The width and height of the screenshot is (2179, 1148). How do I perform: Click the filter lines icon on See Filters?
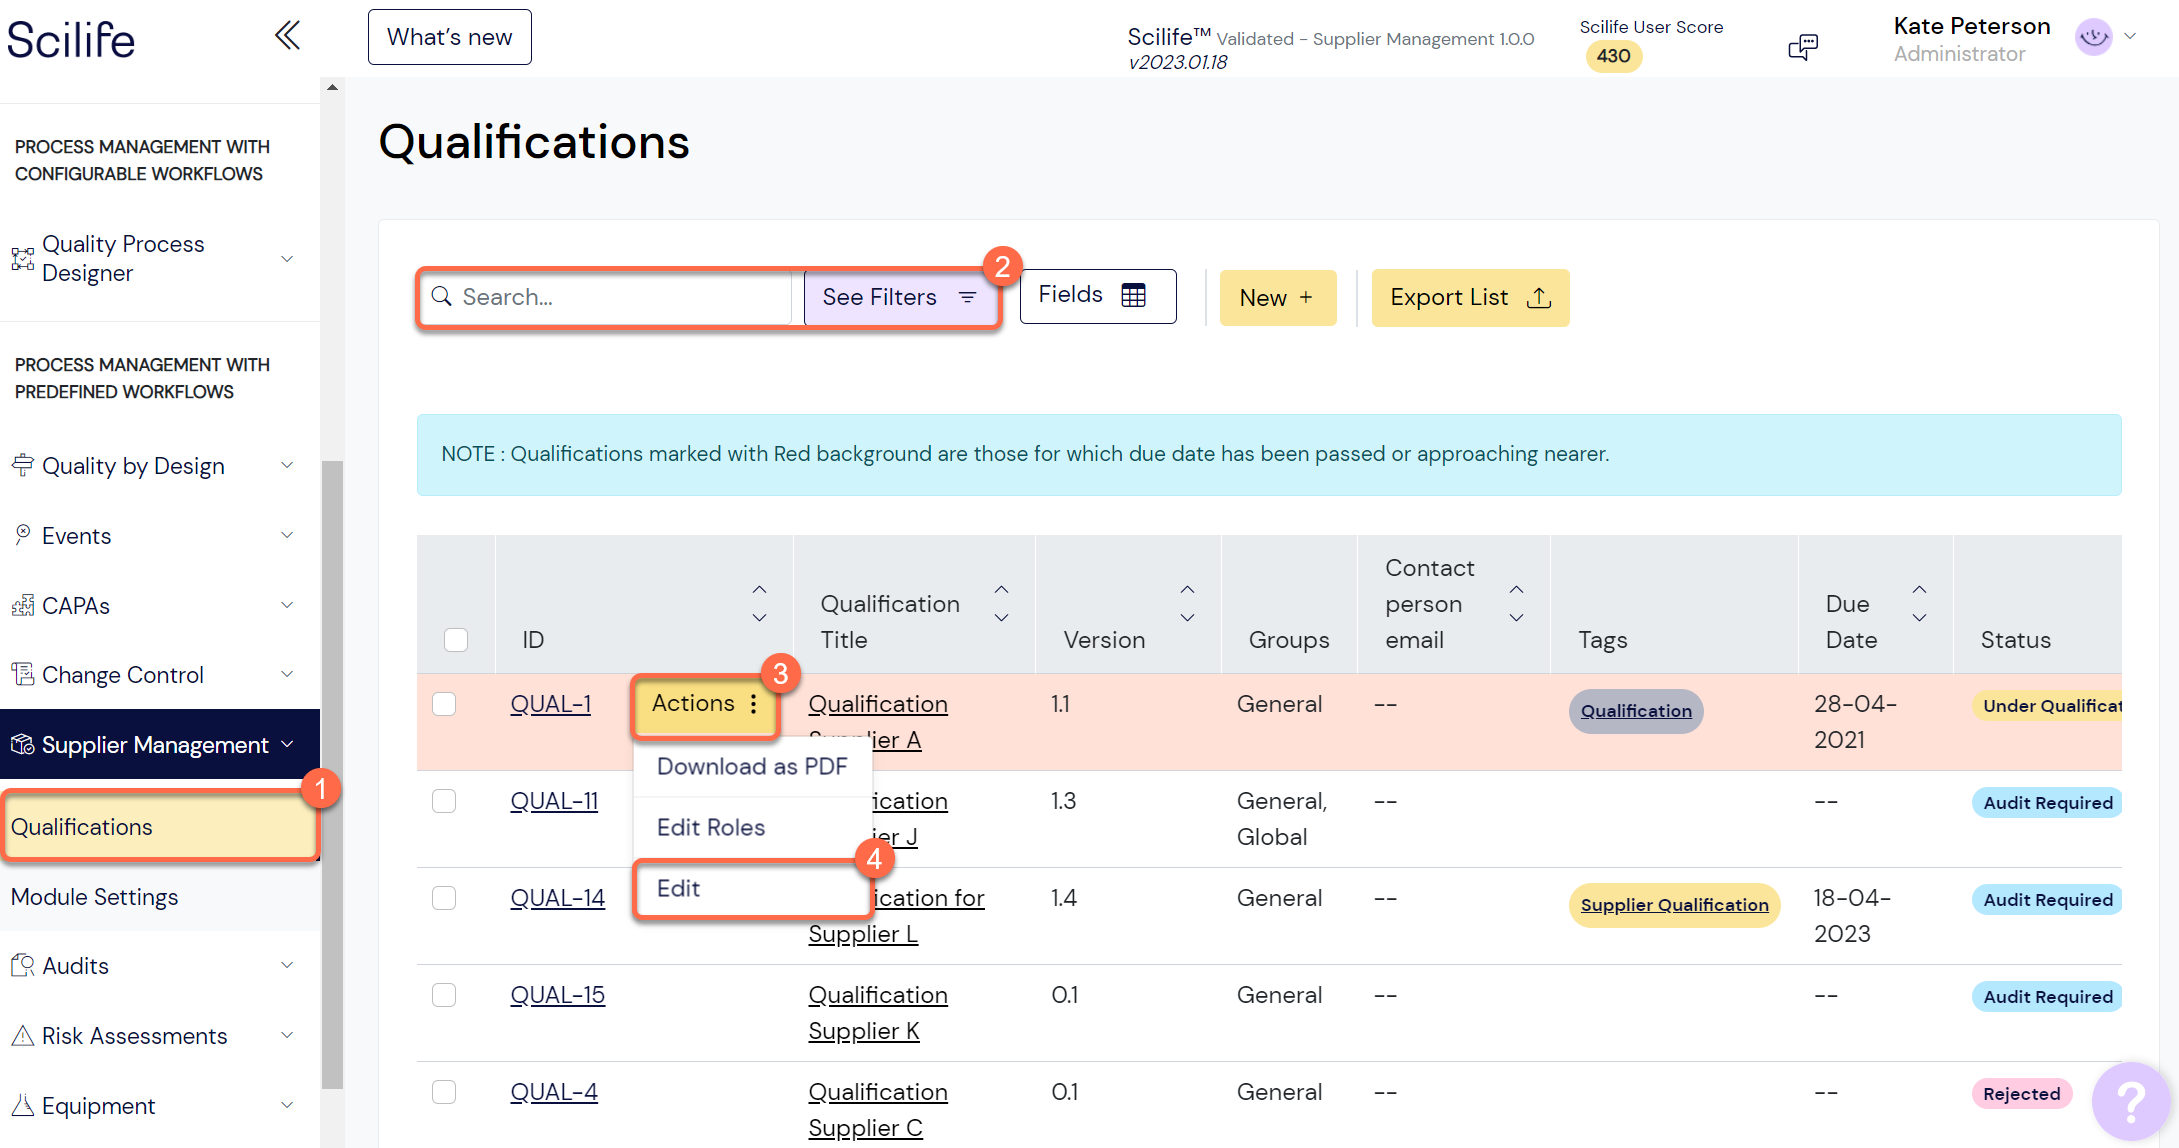pos(967,297)
